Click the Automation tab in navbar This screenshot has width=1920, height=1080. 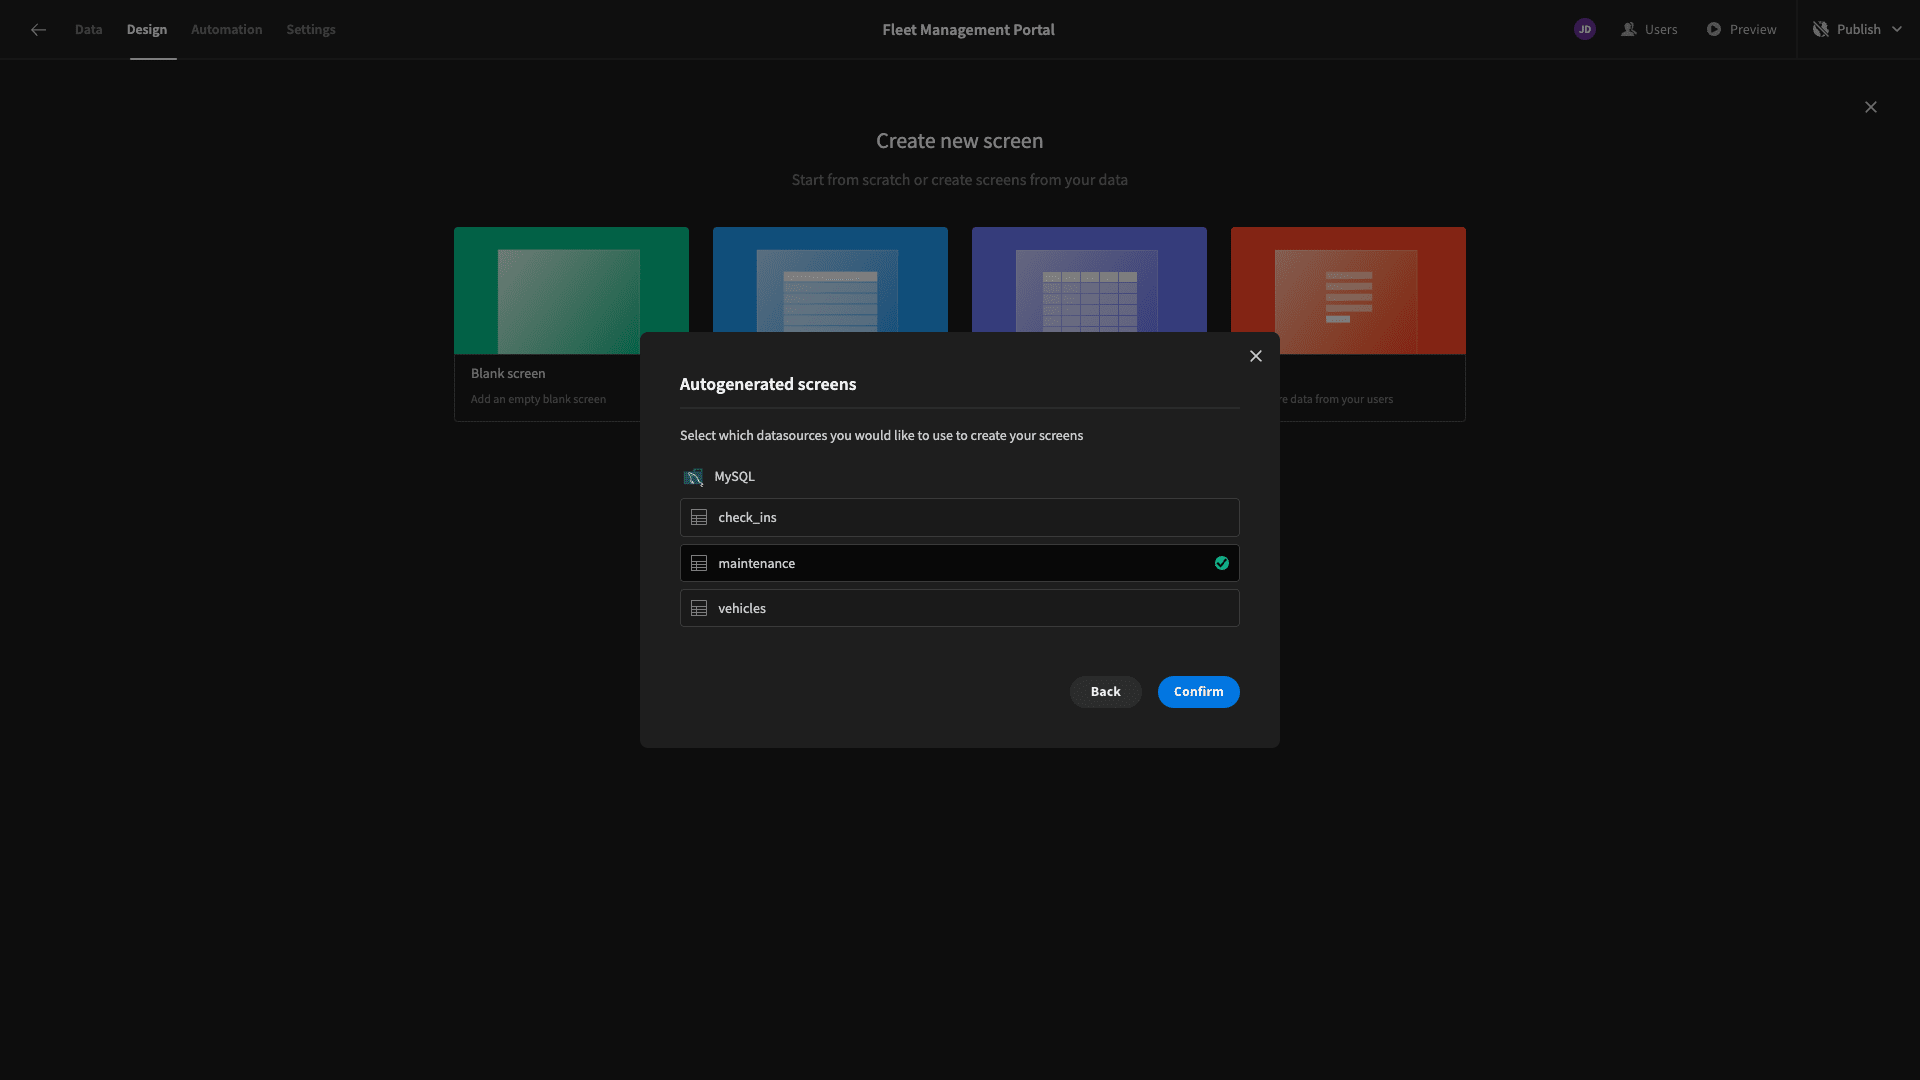point(225,29)
